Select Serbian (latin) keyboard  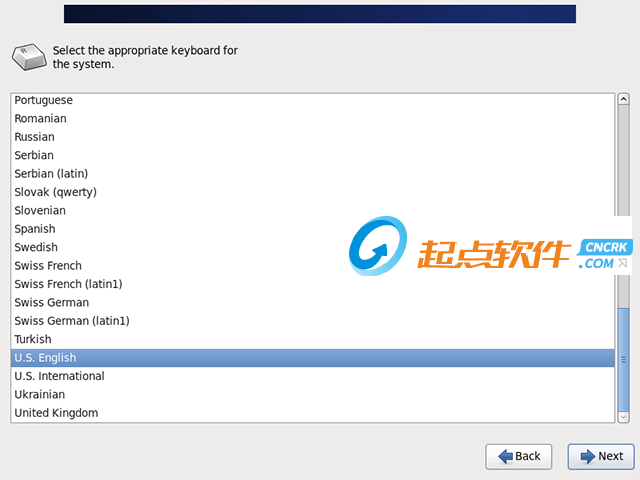coord(313,174)
